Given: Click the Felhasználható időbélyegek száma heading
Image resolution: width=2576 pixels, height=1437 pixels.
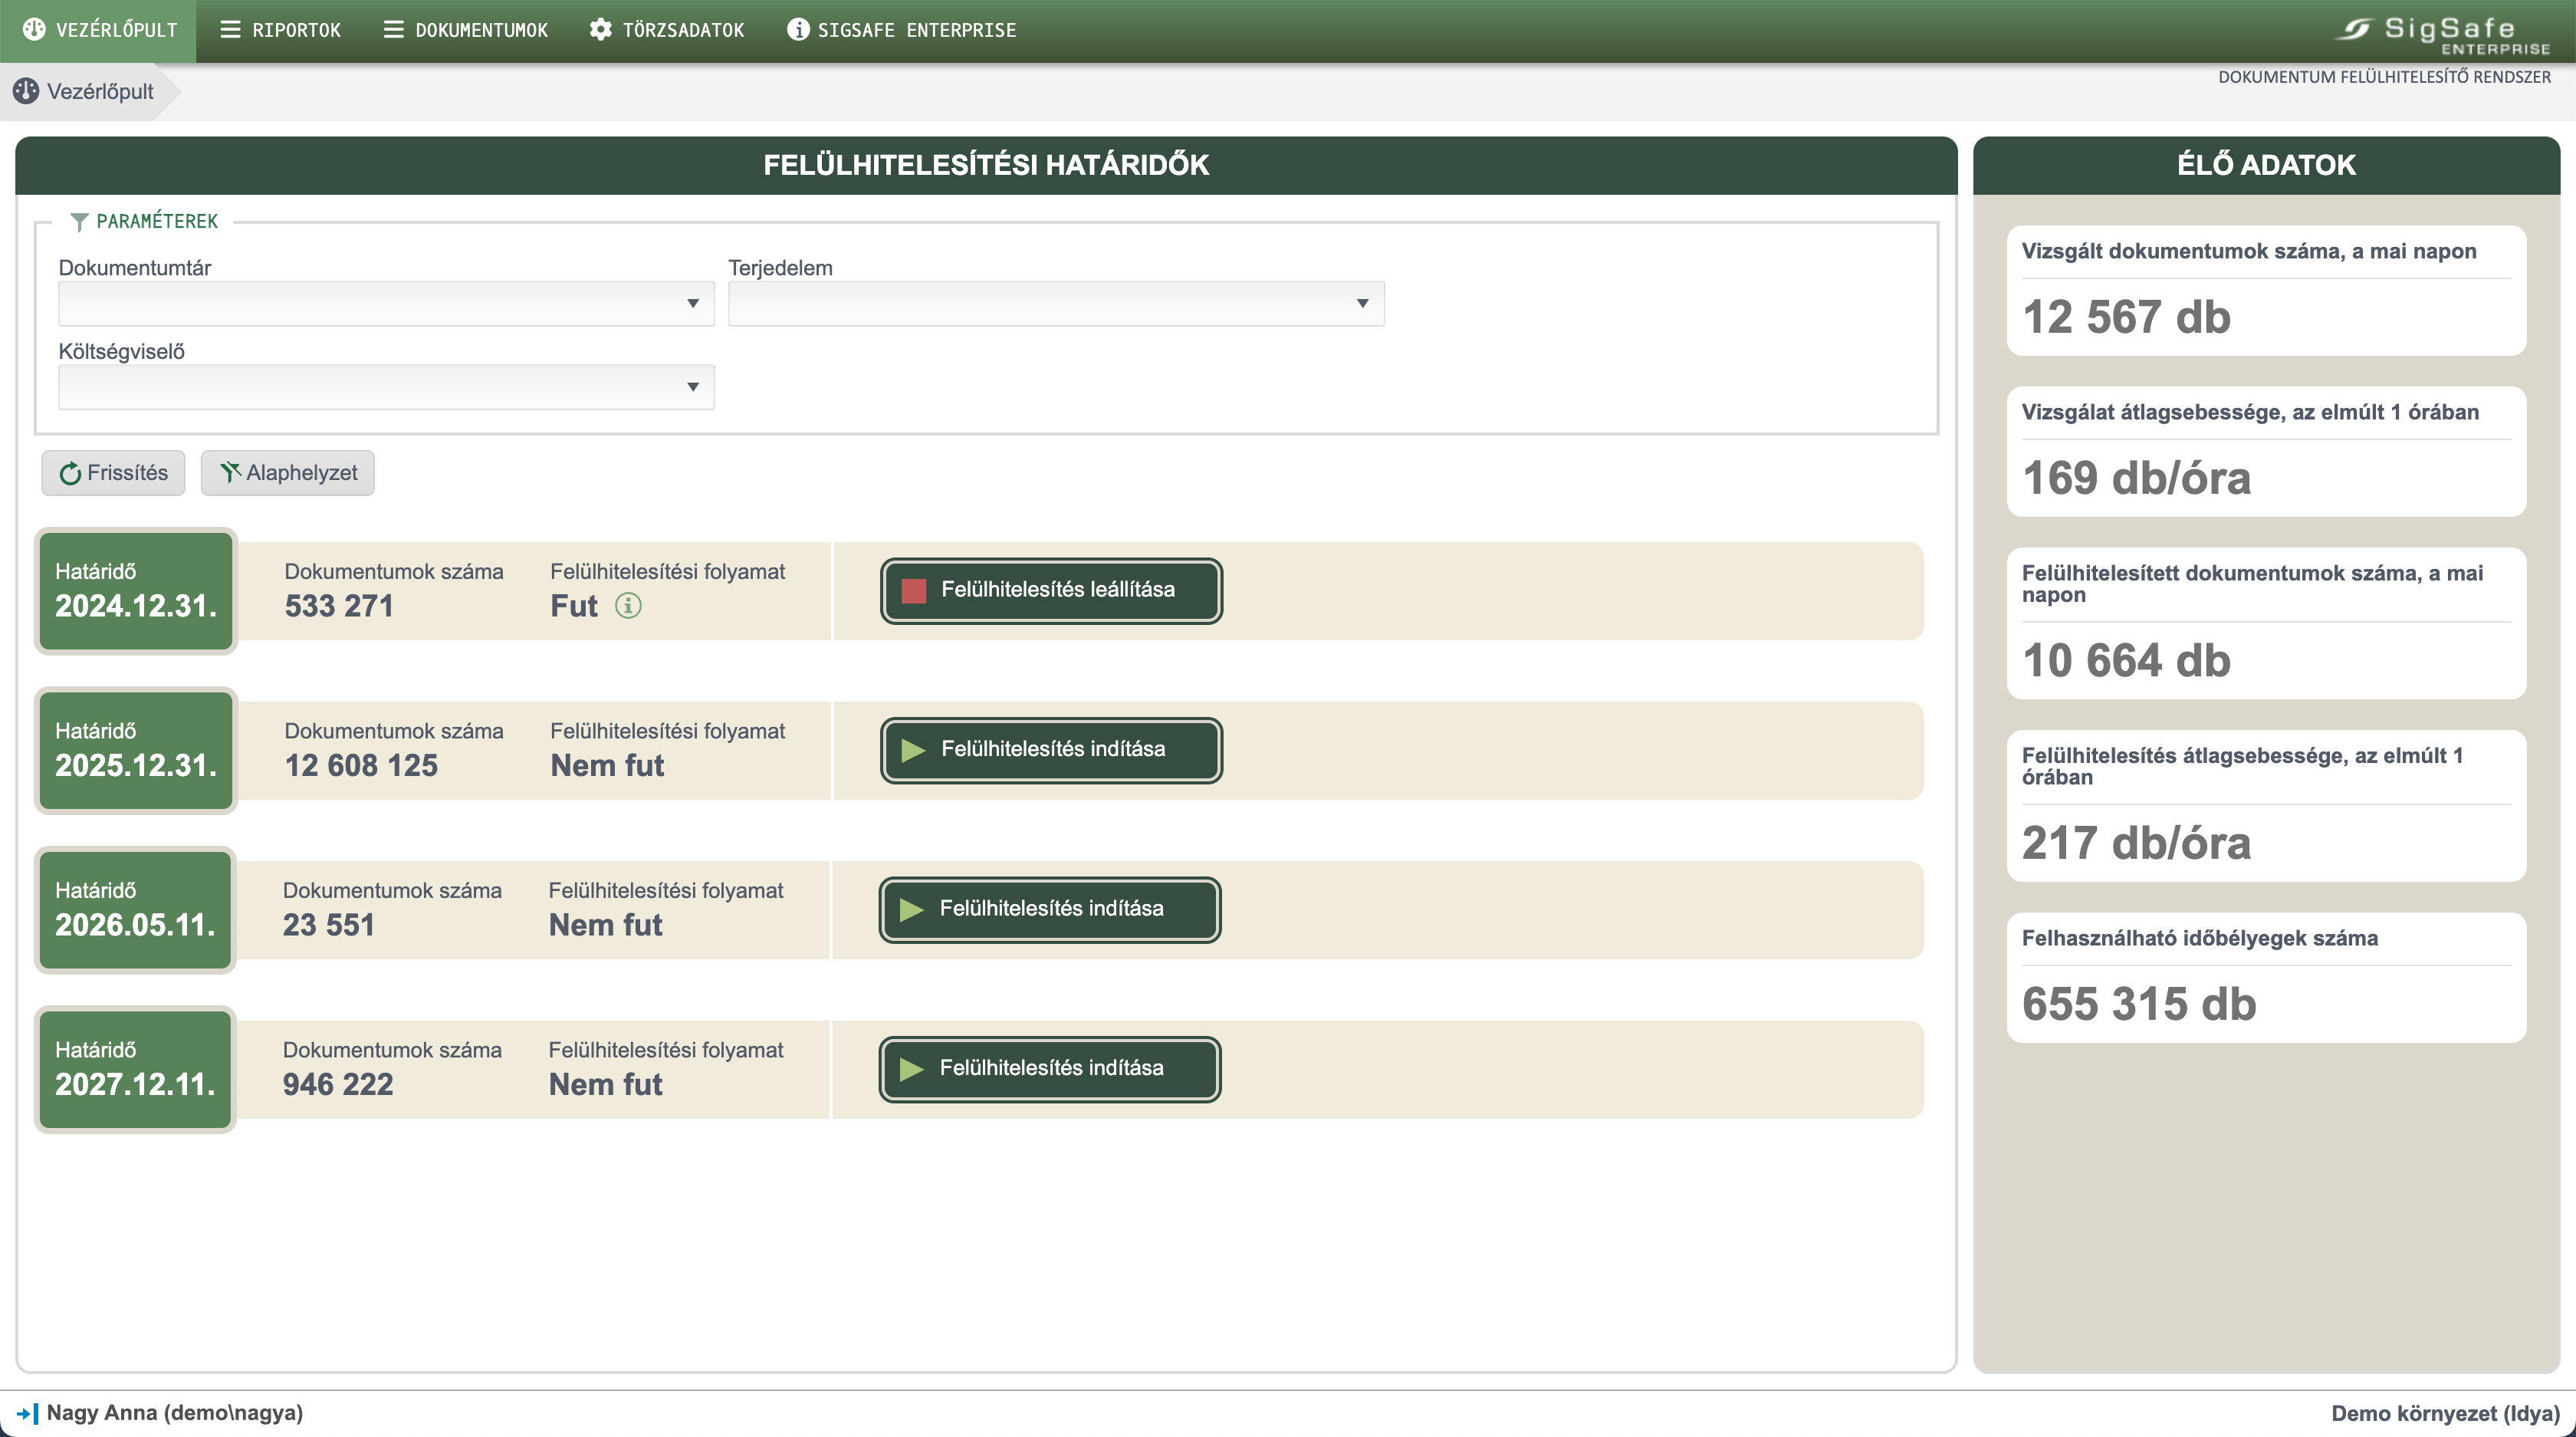Looking at the screenshot, I should [2200, 938].
